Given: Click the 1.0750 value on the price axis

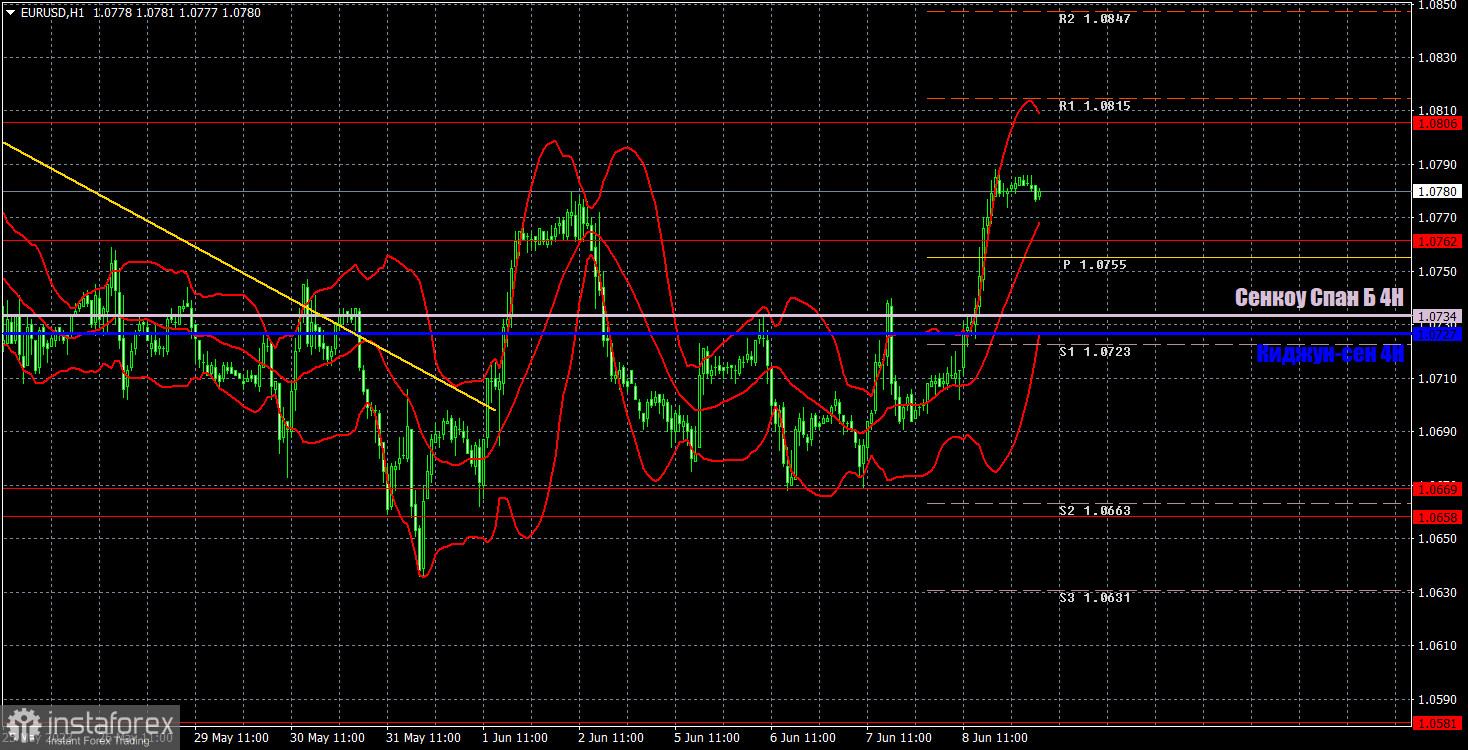Looking at the screenshot, I should coord(1439,272).
